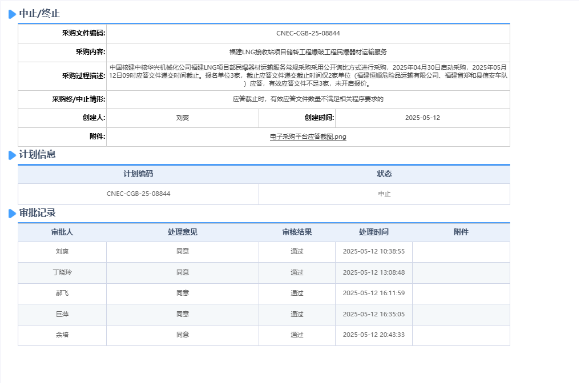
Task: Click the blue triangle beside 中止/终止 heading
Action: pyautogui.click(x=12, y=14)
